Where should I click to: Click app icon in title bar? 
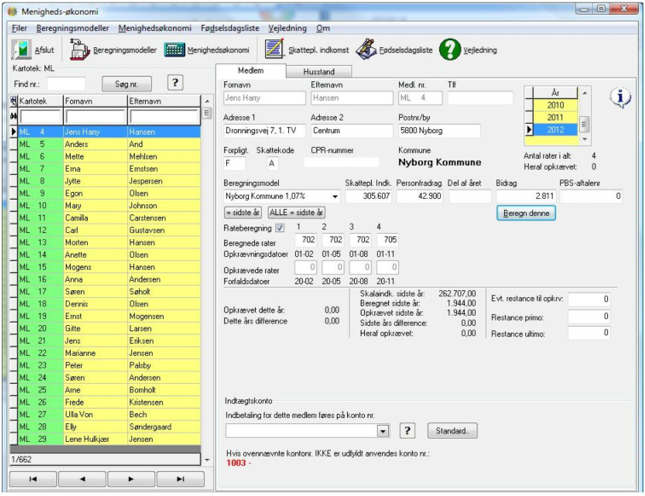12,12
